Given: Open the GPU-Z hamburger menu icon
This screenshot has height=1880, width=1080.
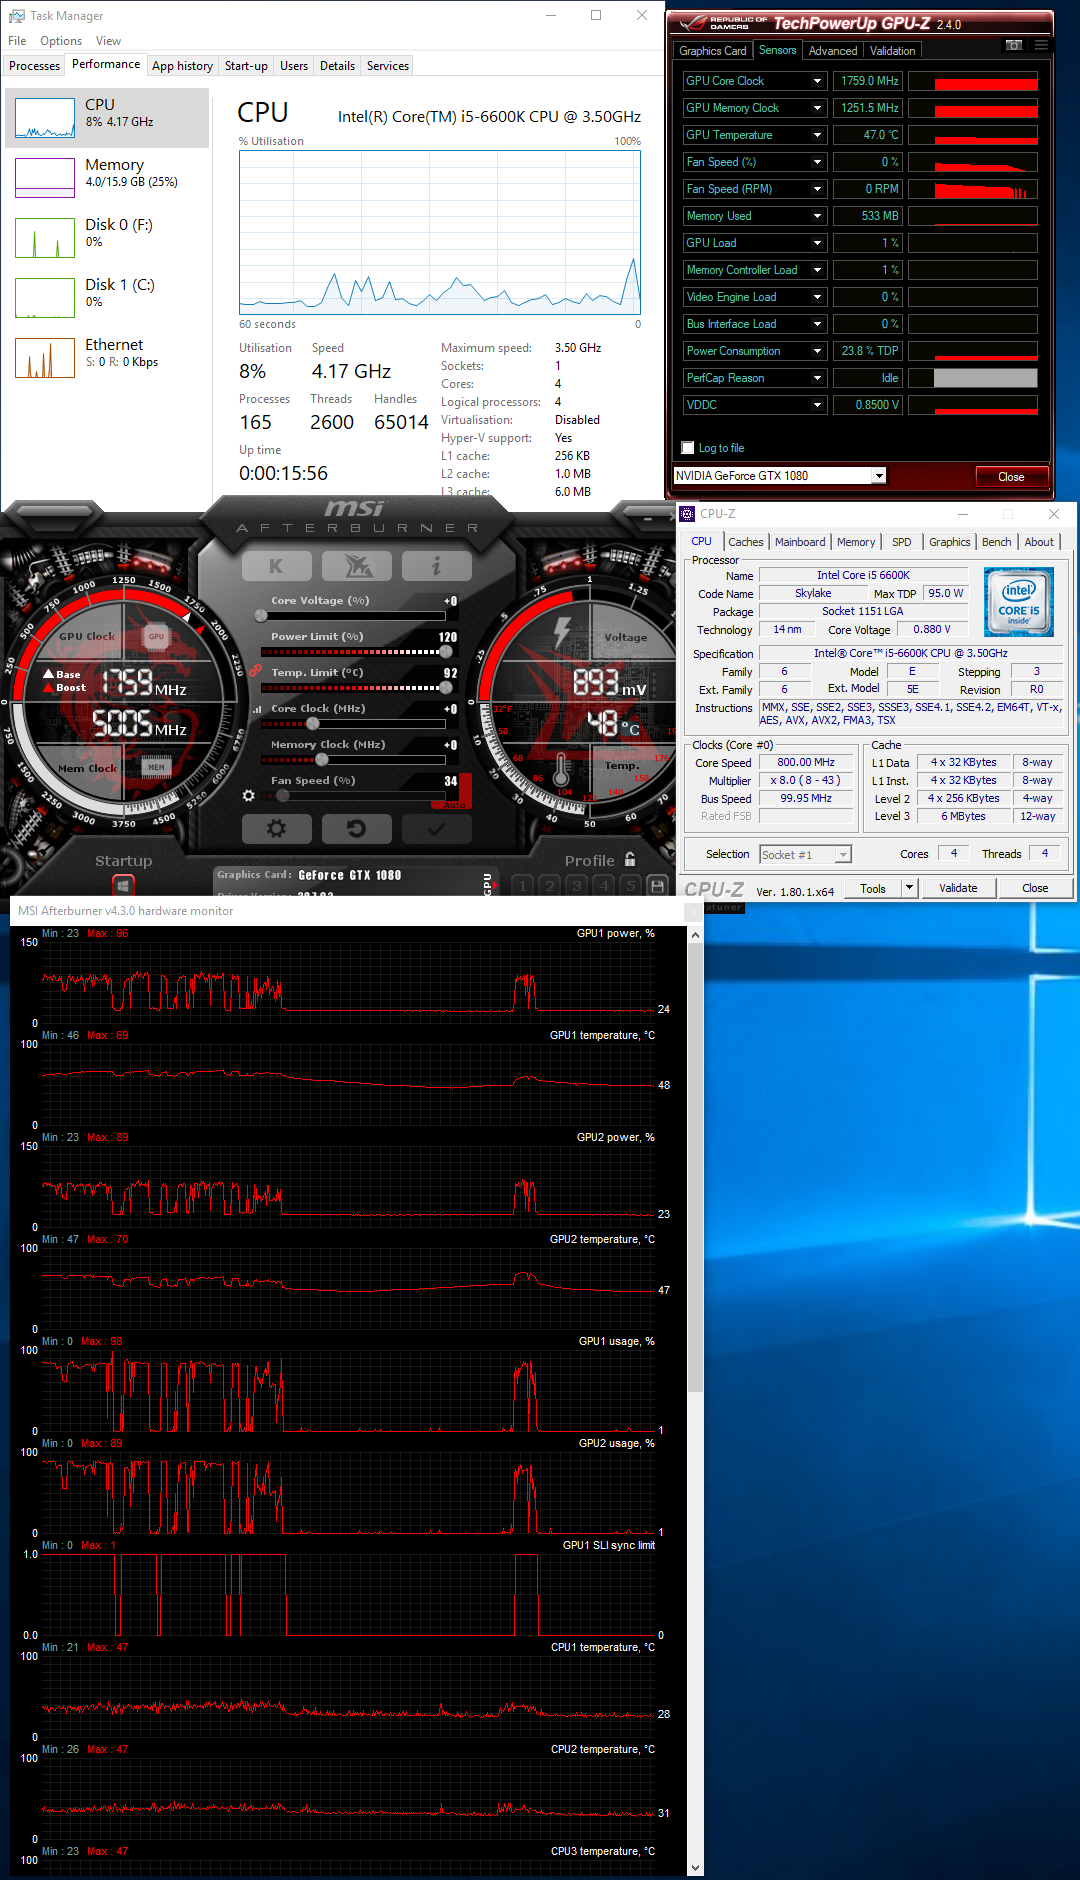Looking at the screenshot, I should (x=1042, y=45).
